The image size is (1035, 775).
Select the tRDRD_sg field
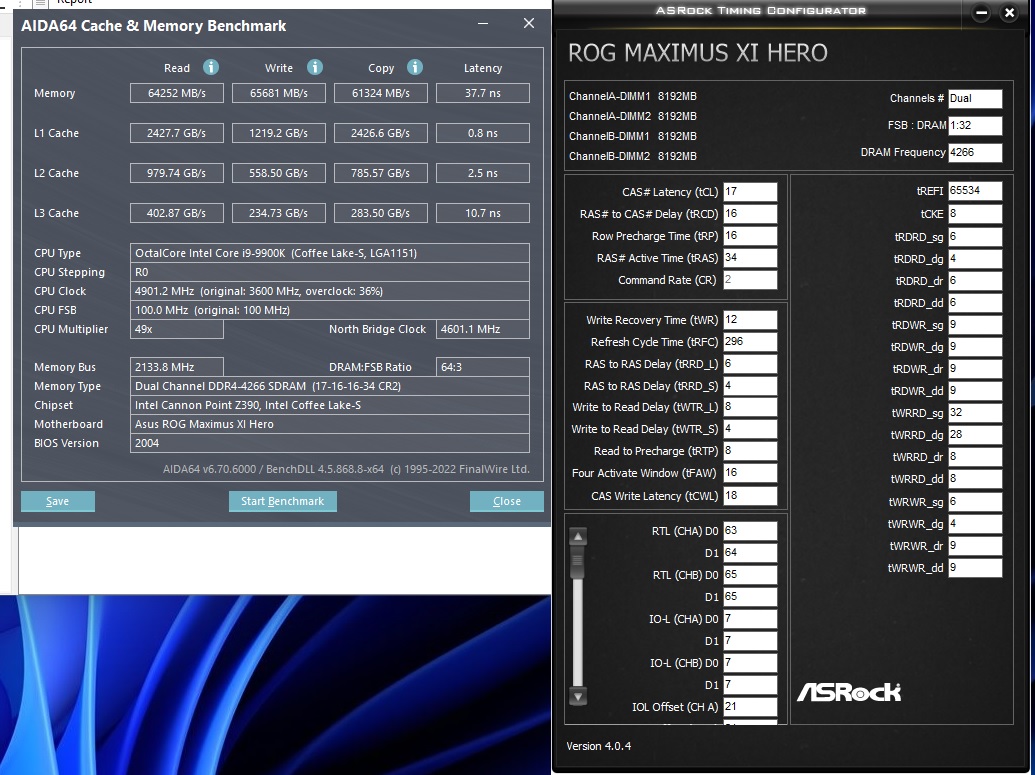coord(975,236)
